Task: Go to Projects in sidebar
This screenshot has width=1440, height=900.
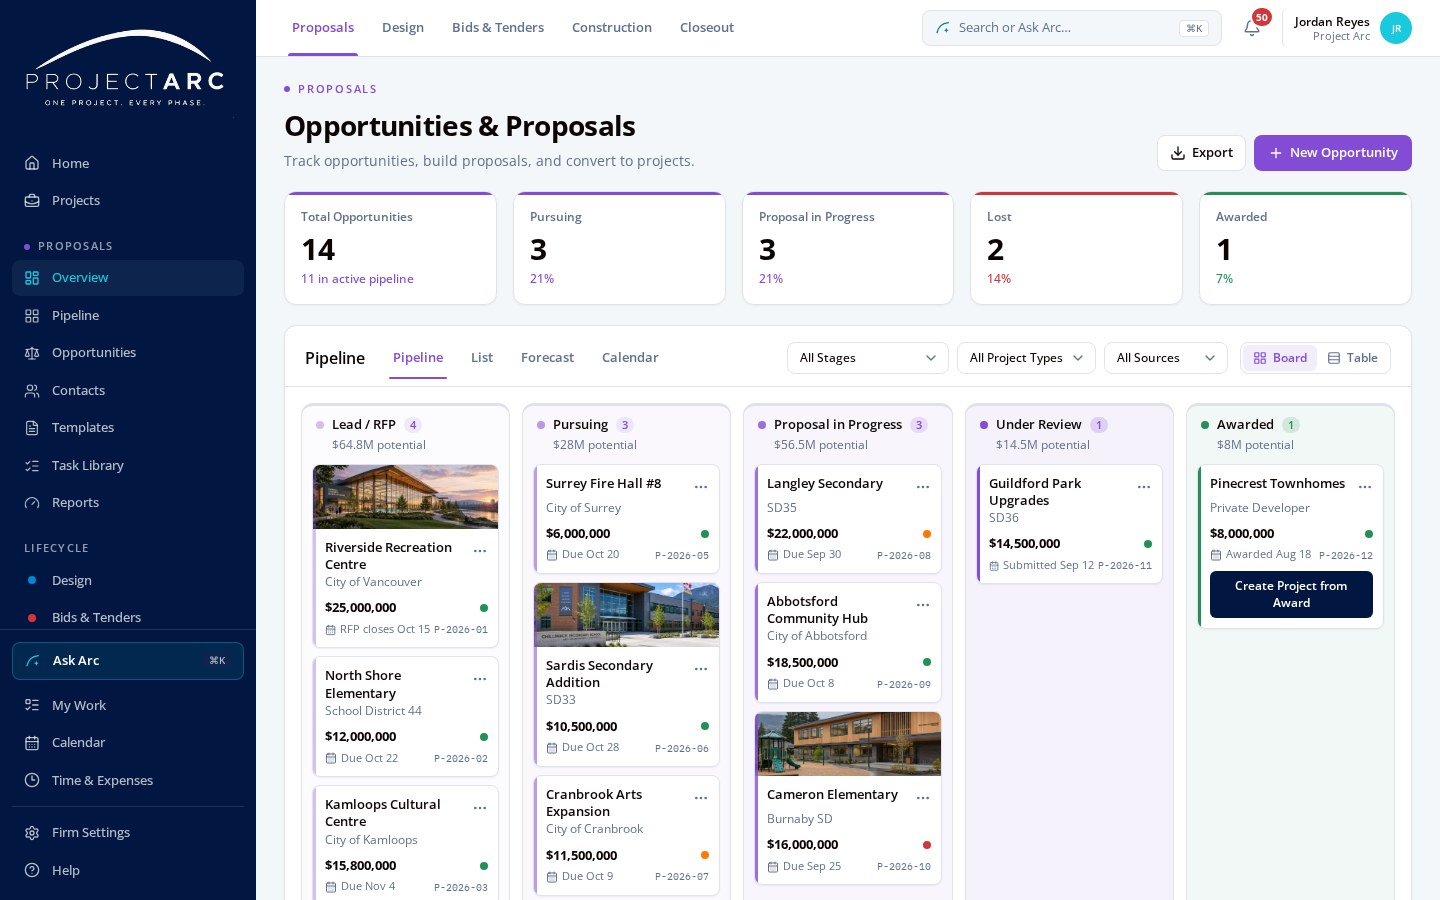Action: coord(128,200)
